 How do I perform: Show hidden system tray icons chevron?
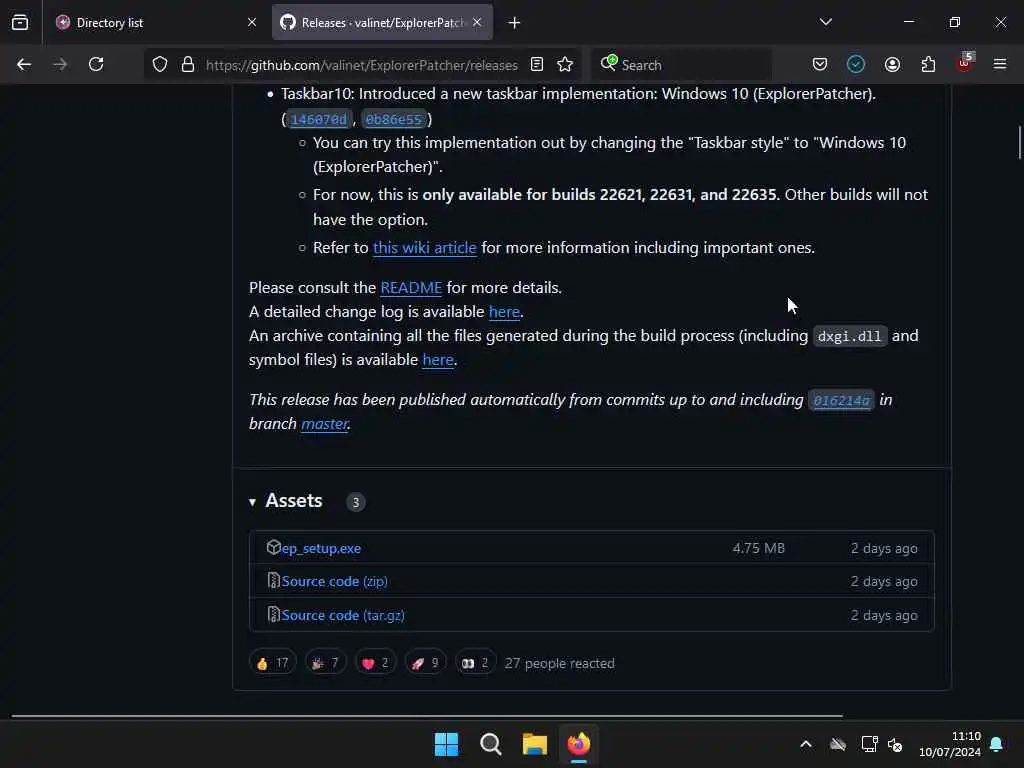[806, 744]
